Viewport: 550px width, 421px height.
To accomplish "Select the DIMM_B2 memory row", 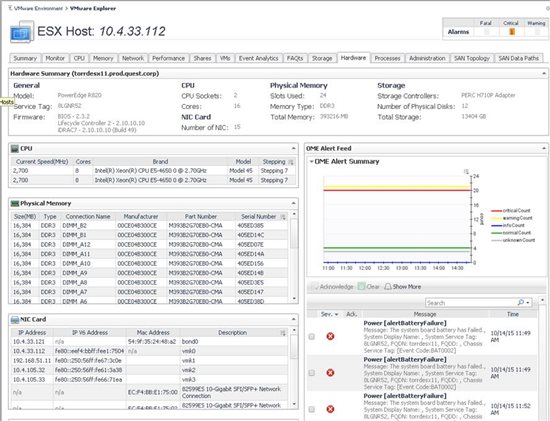I will point(150,226).
